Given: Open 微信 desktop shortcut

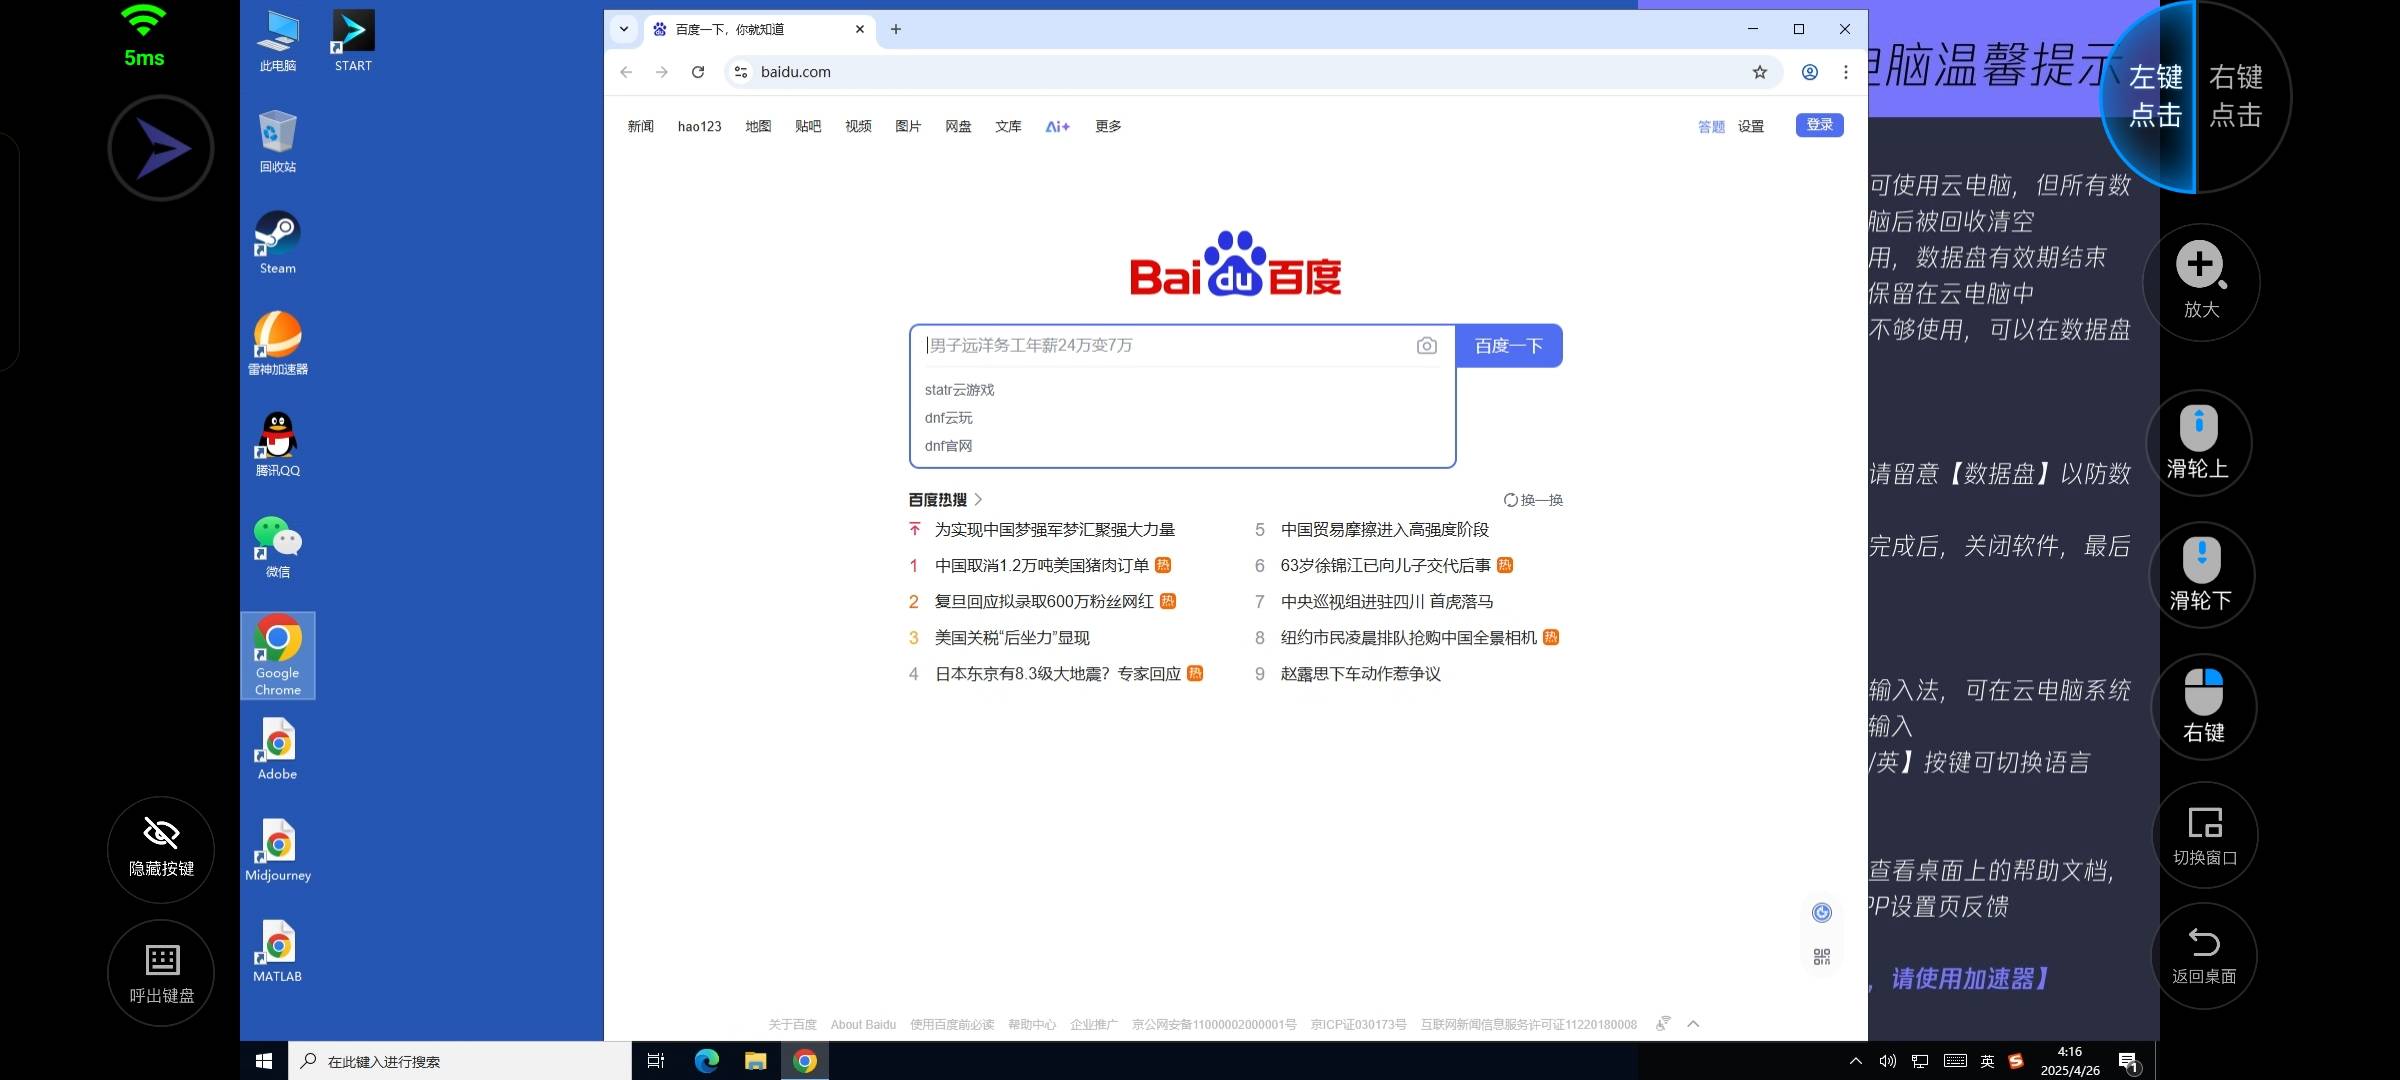Looking at the screenshot, I should pyautogui.click(x=277, y=546).
